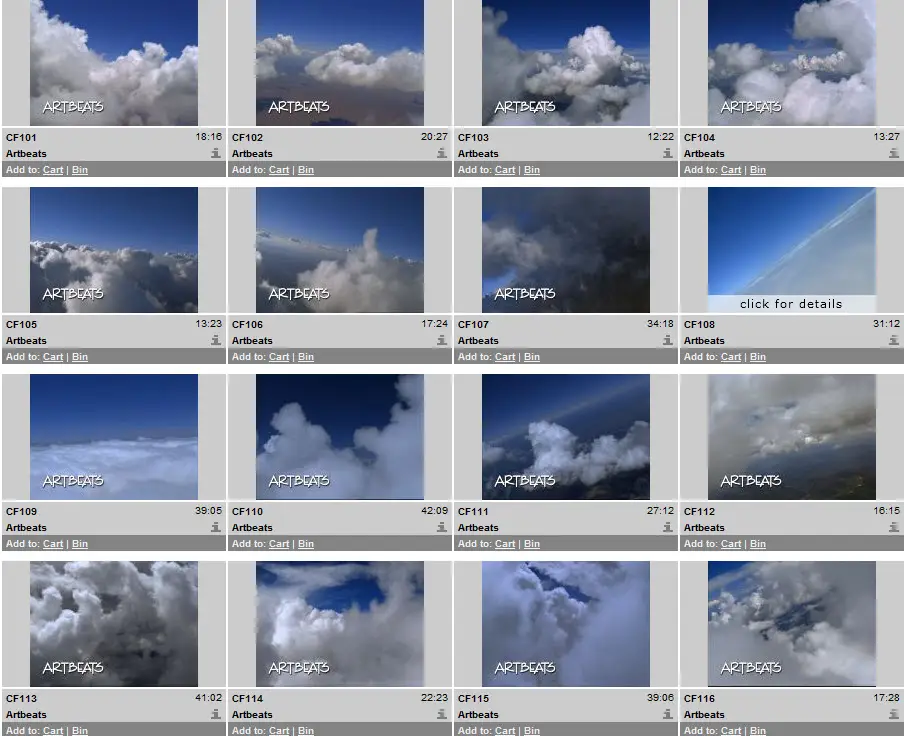Click the Artbeats label under CF109
This screenshot has height=736, width=904.
(26, 527)
